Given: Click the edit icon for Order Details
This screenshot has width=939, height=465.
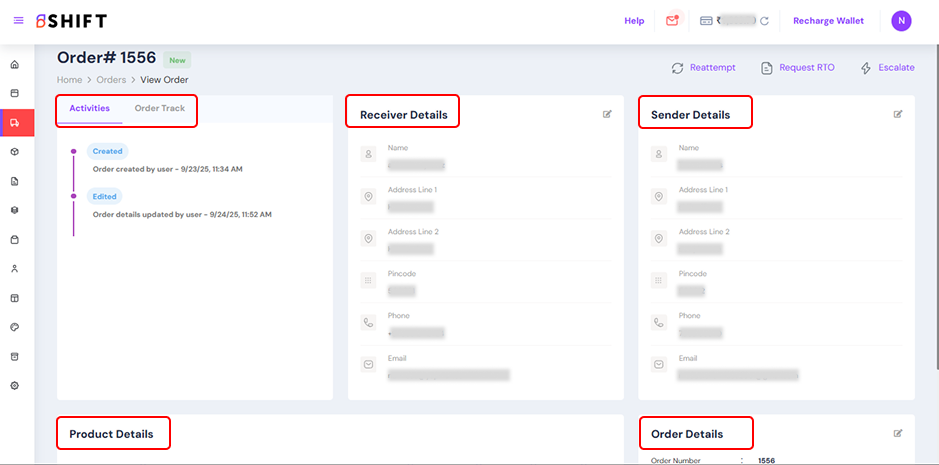Looking at the screenshot, I should [x=897, y=433].
